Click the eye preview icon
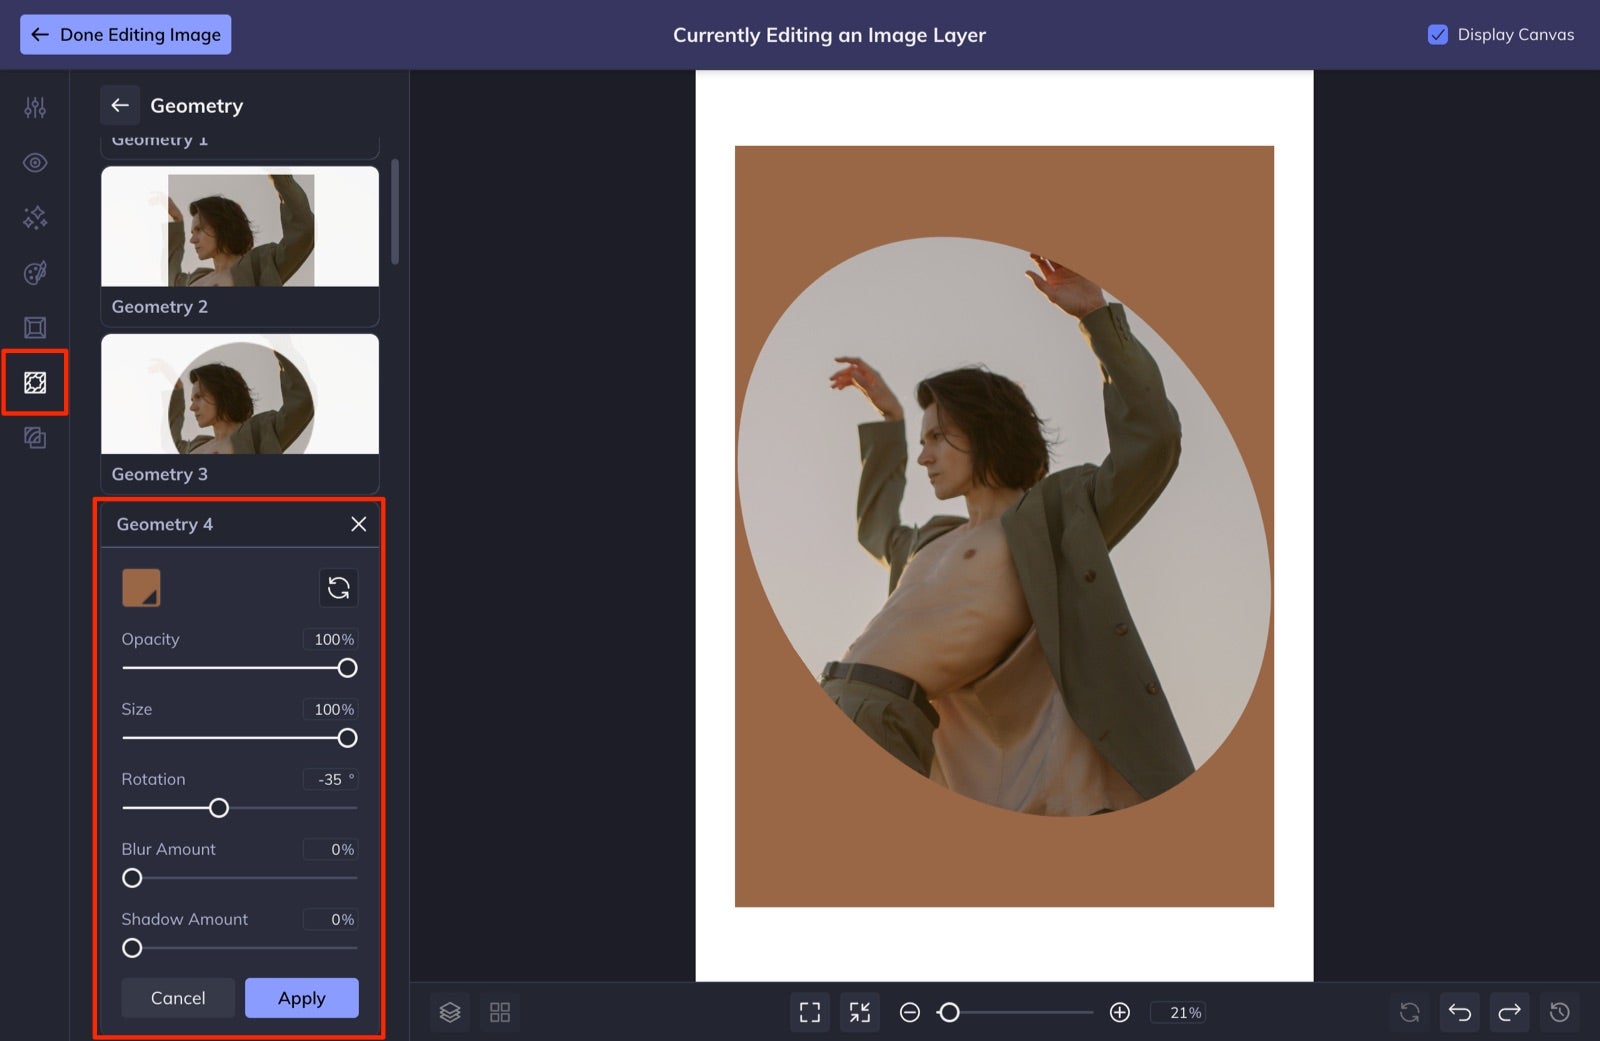Screen dimensions: 1600x1041 click(35, 162)
